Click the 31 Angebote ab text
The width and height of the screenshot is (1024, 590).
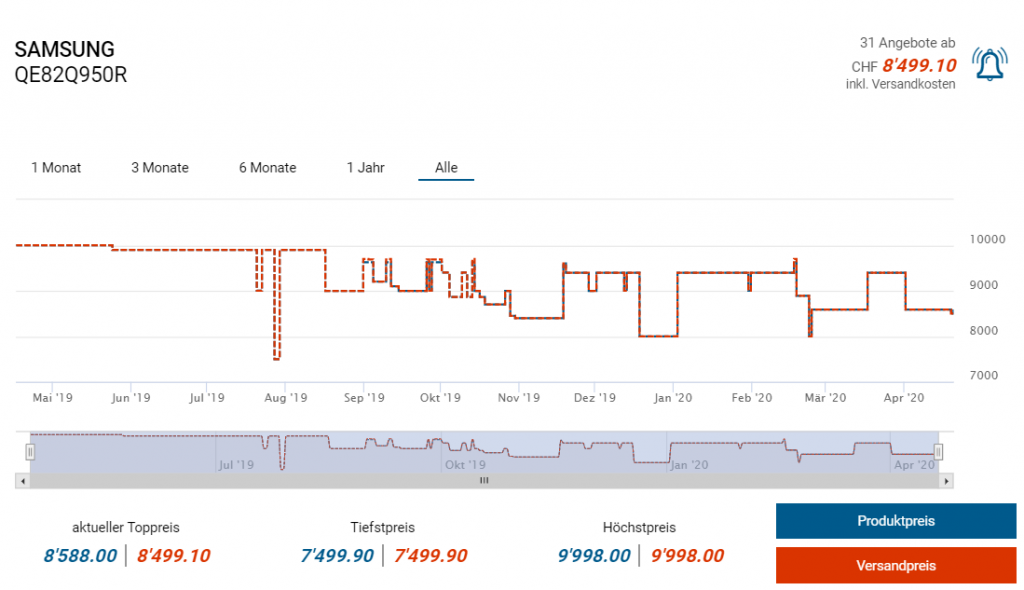[907, 43]
